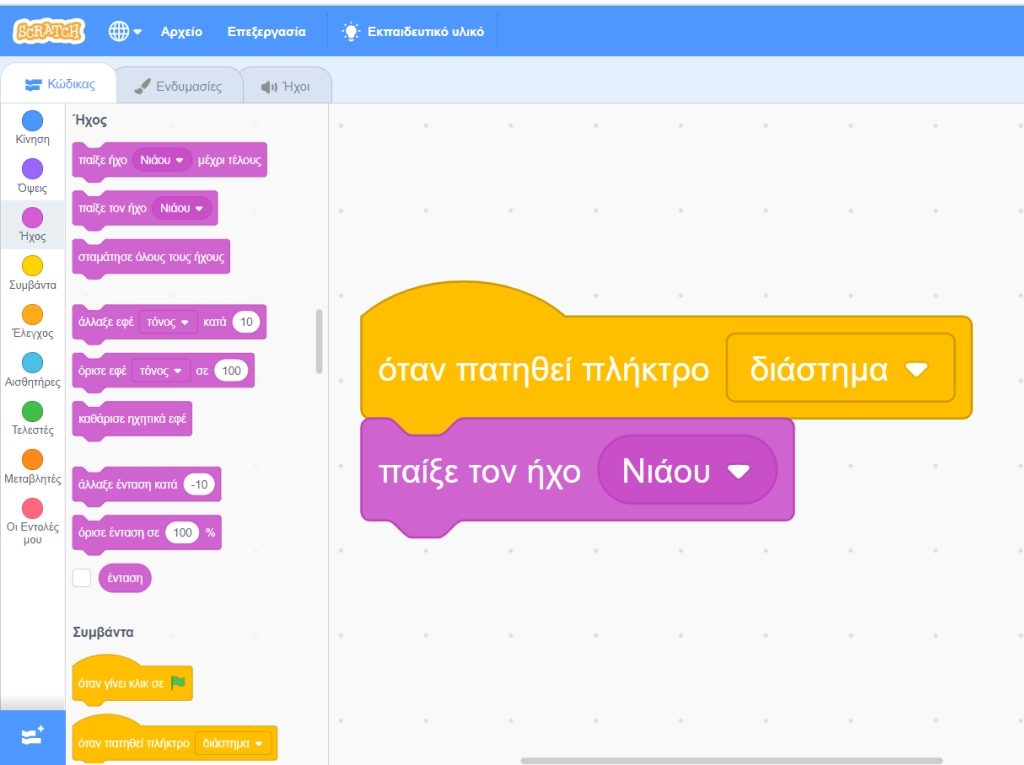This screenshot has height=765, width=1024.
Task: Click the 100 value in όρισε ένταση block
Action: click(x=182, y=533)
